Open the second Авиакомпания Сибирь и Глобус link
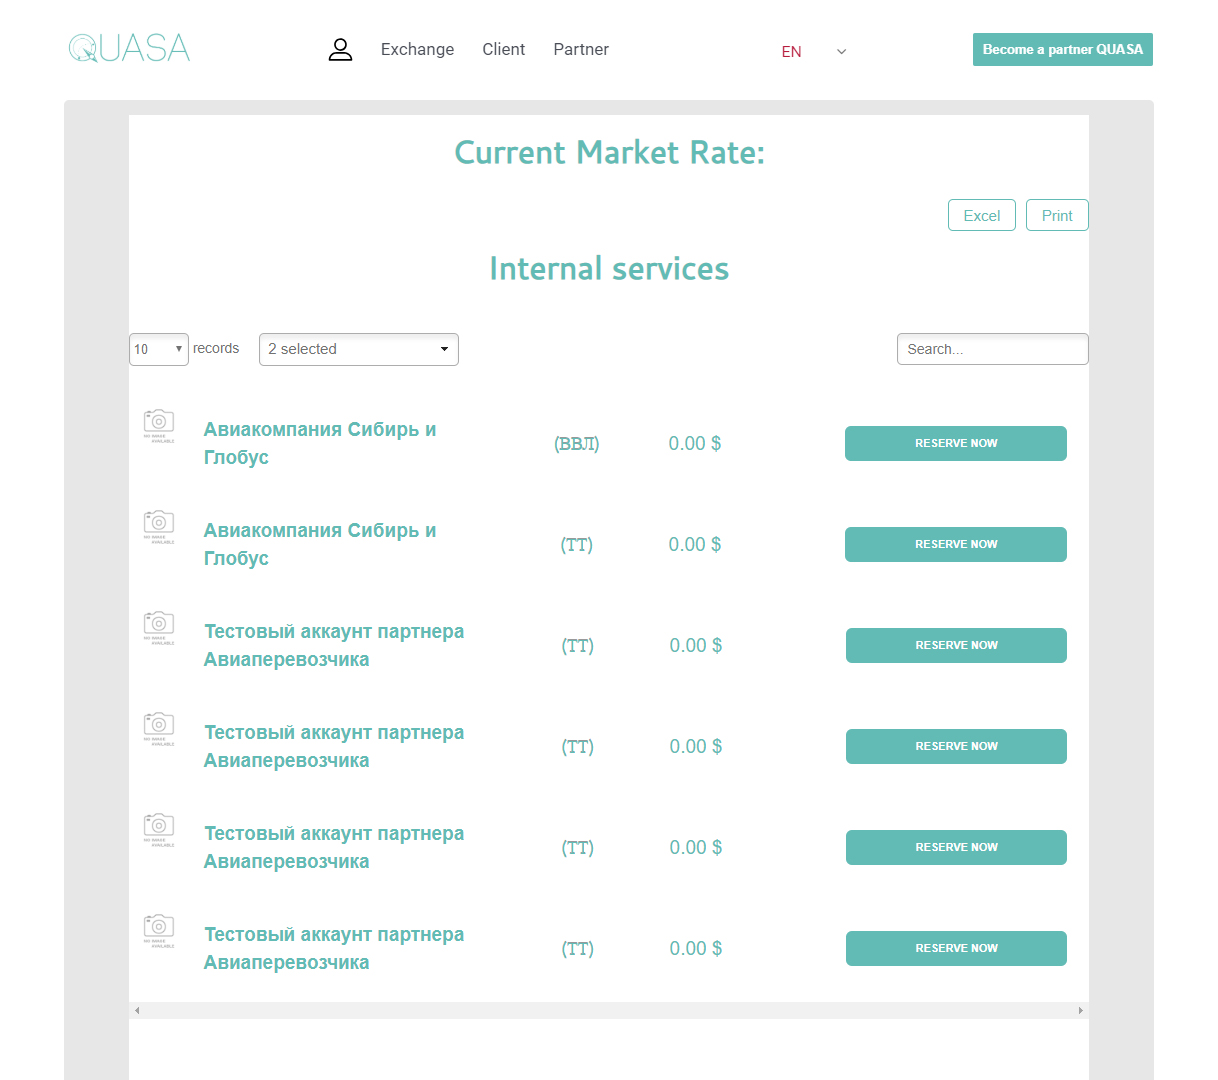Screen dimensions: 1218x1080 [319, 544]
